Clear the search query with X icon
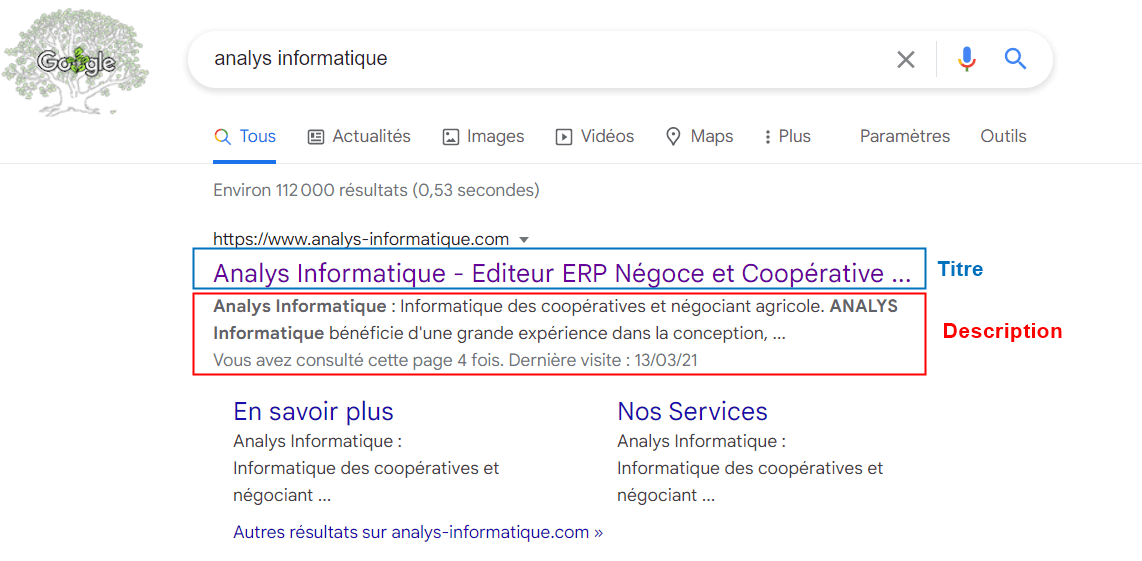This screenshot has height=561, width=1142. (x=906, y=60)
